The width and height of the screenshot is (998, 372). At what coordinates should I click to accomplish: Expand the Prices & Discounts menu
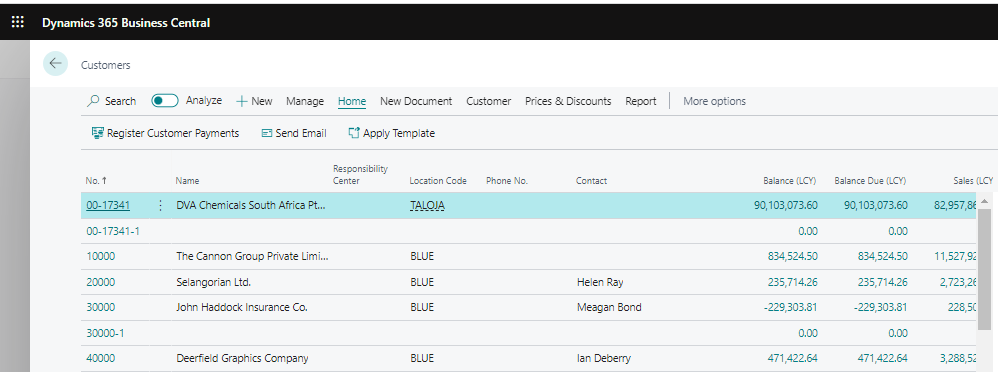pos(568,101)
